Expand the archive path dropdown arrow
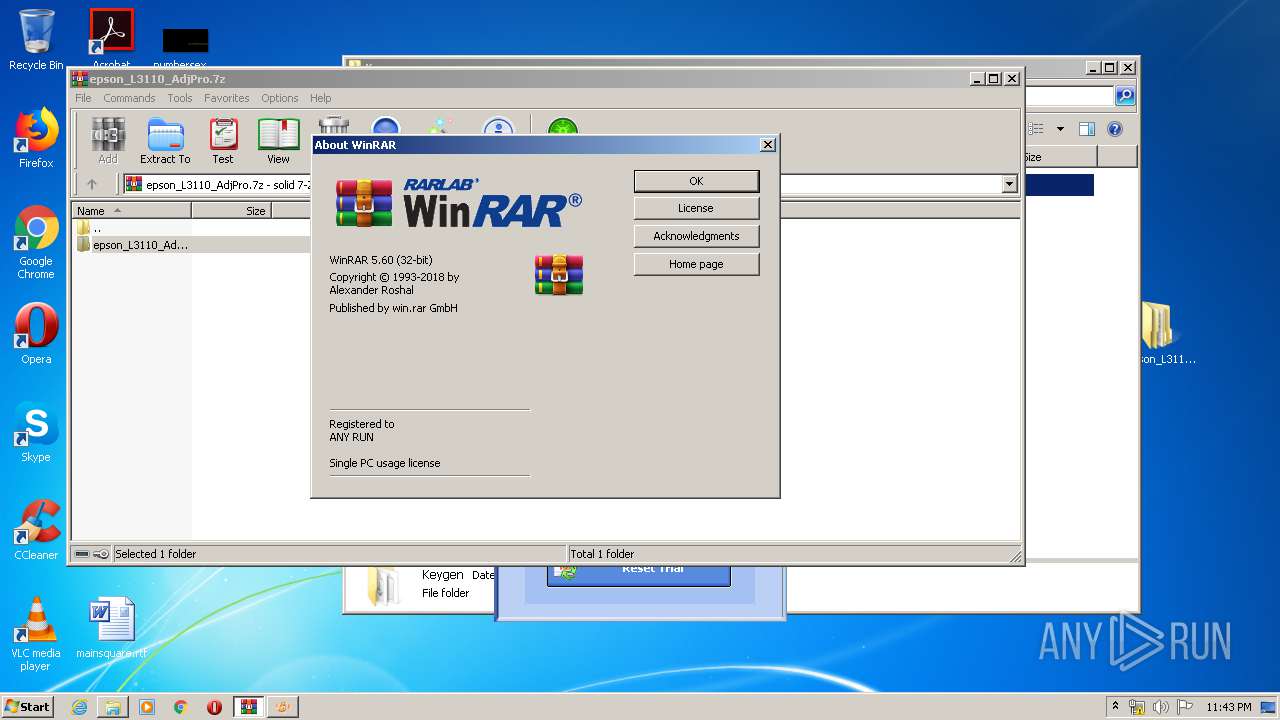 point(1009,184)
